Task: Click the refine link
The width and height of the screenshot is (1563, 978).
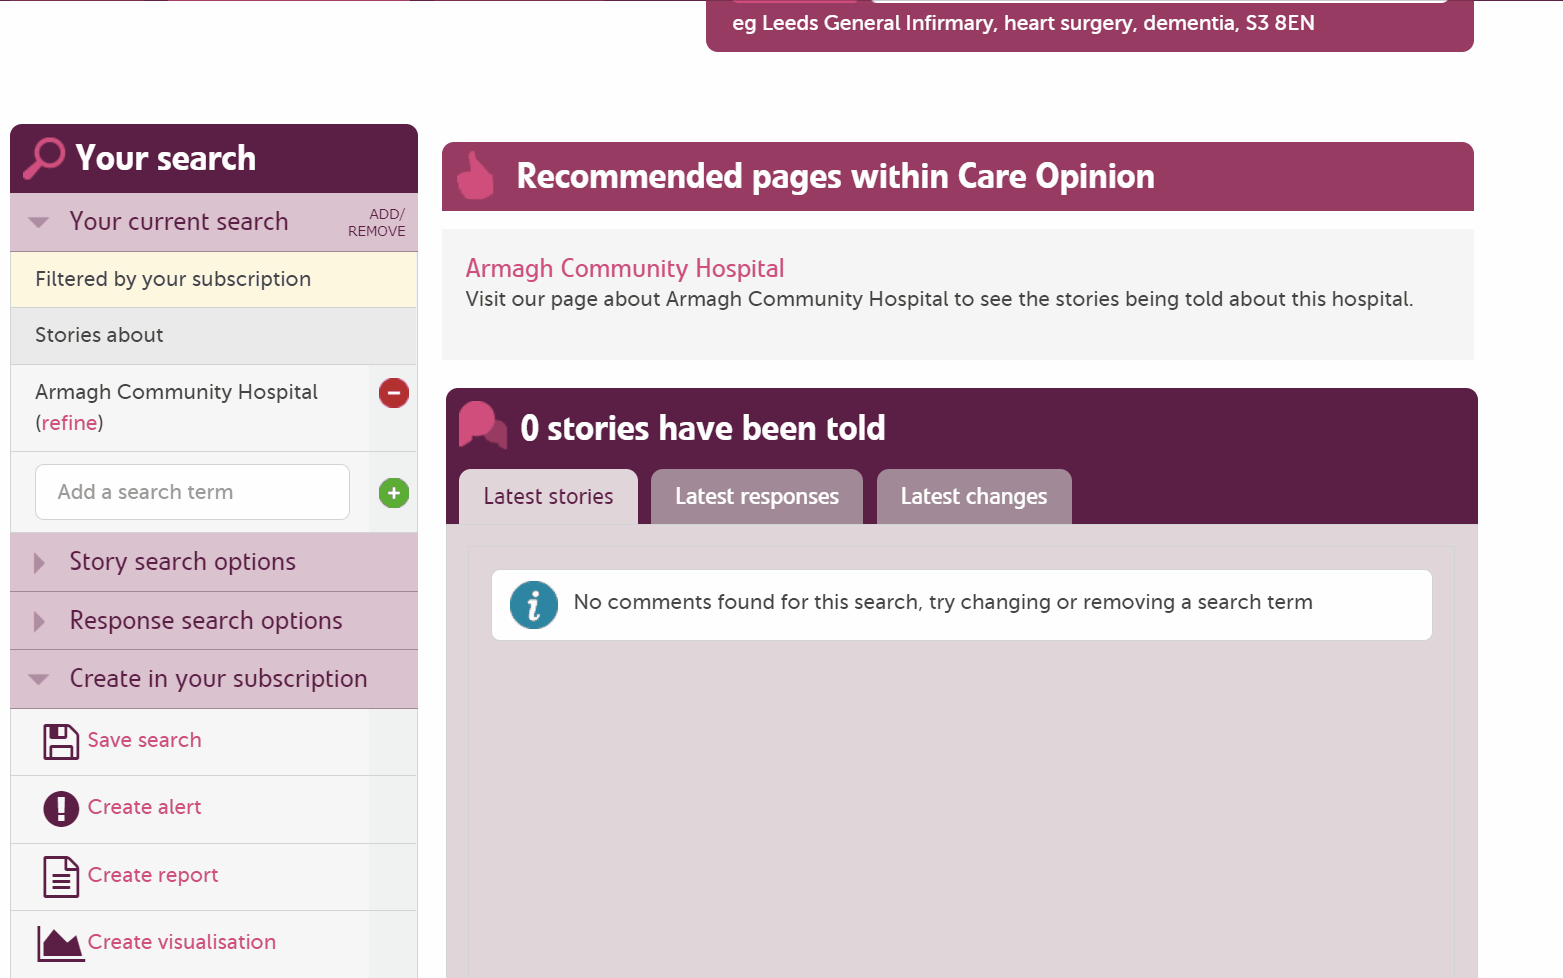Action: coord(69,423)
